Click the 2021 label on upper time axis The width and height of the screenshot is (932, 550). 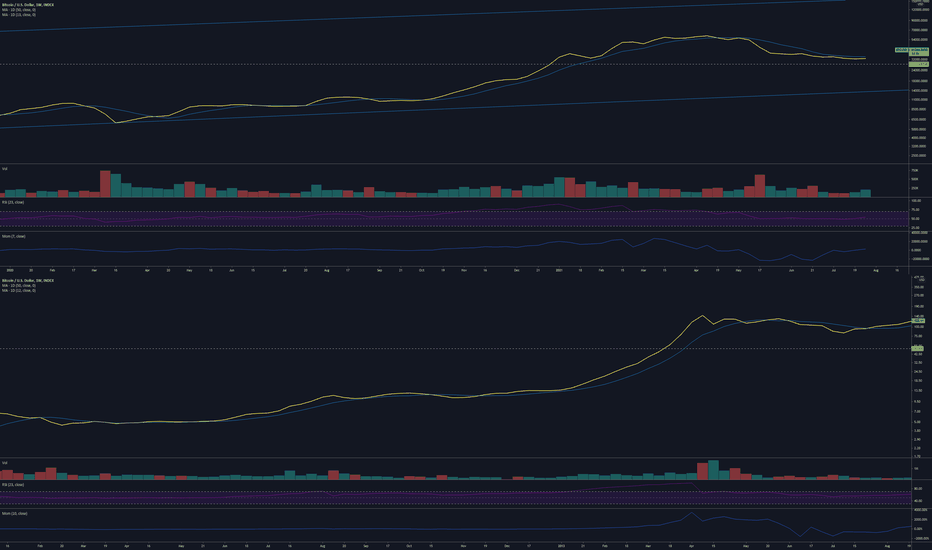559,270
